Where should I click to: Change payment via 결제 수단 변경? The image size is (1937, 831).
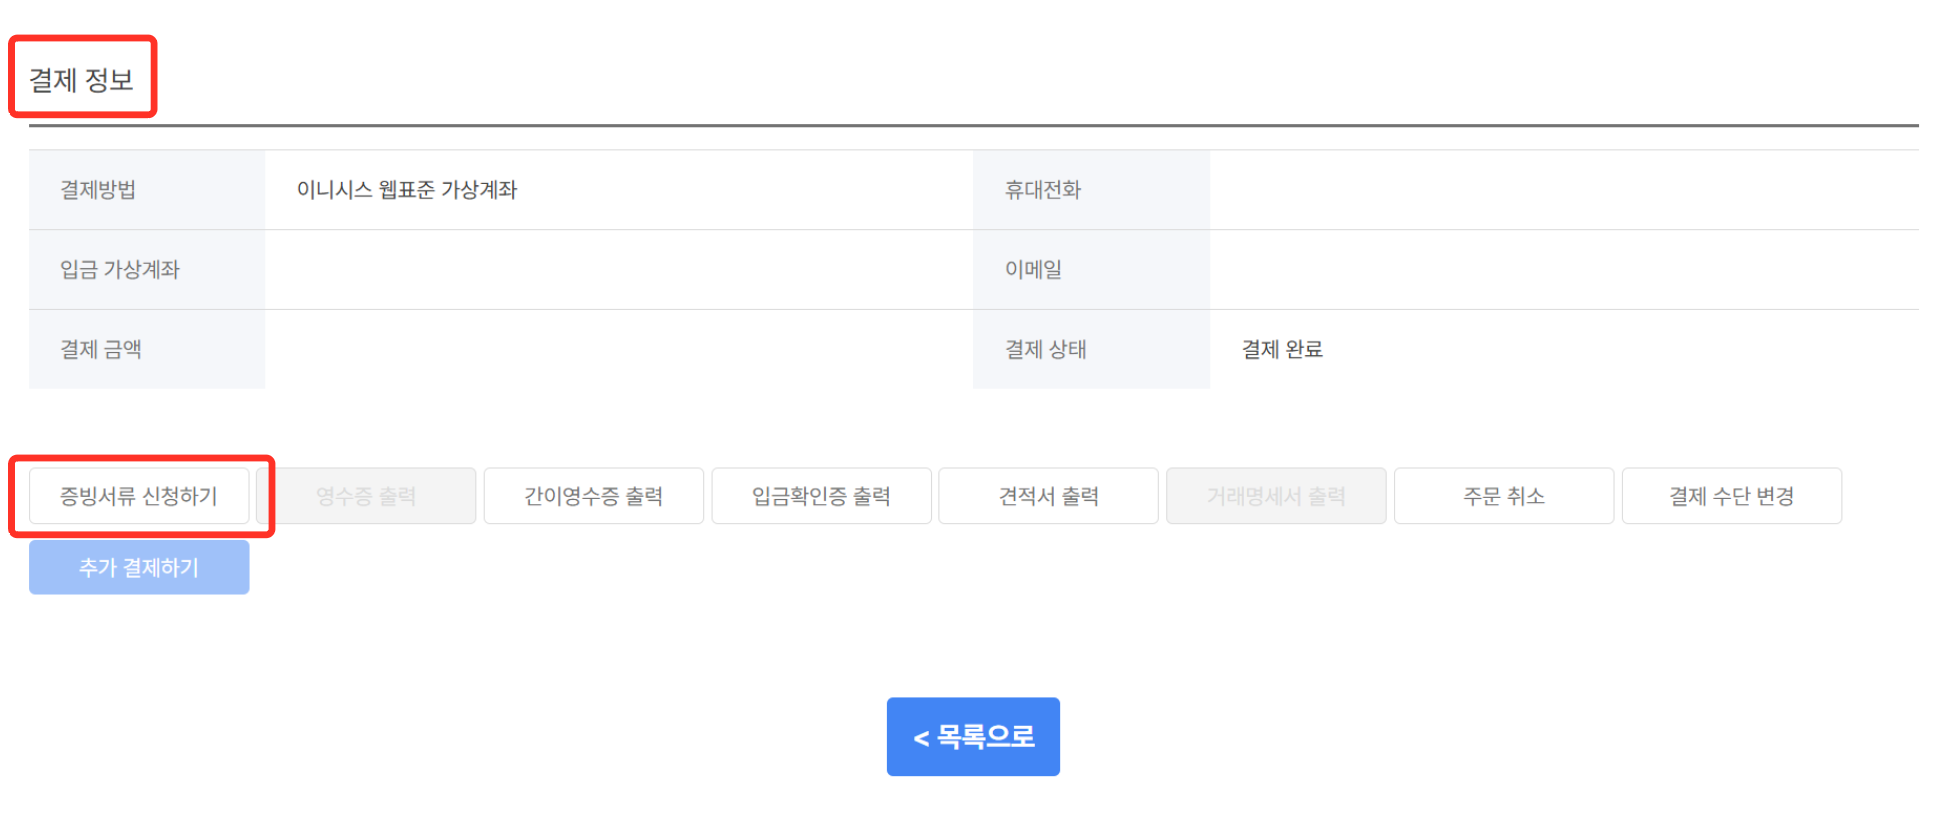1731,496
